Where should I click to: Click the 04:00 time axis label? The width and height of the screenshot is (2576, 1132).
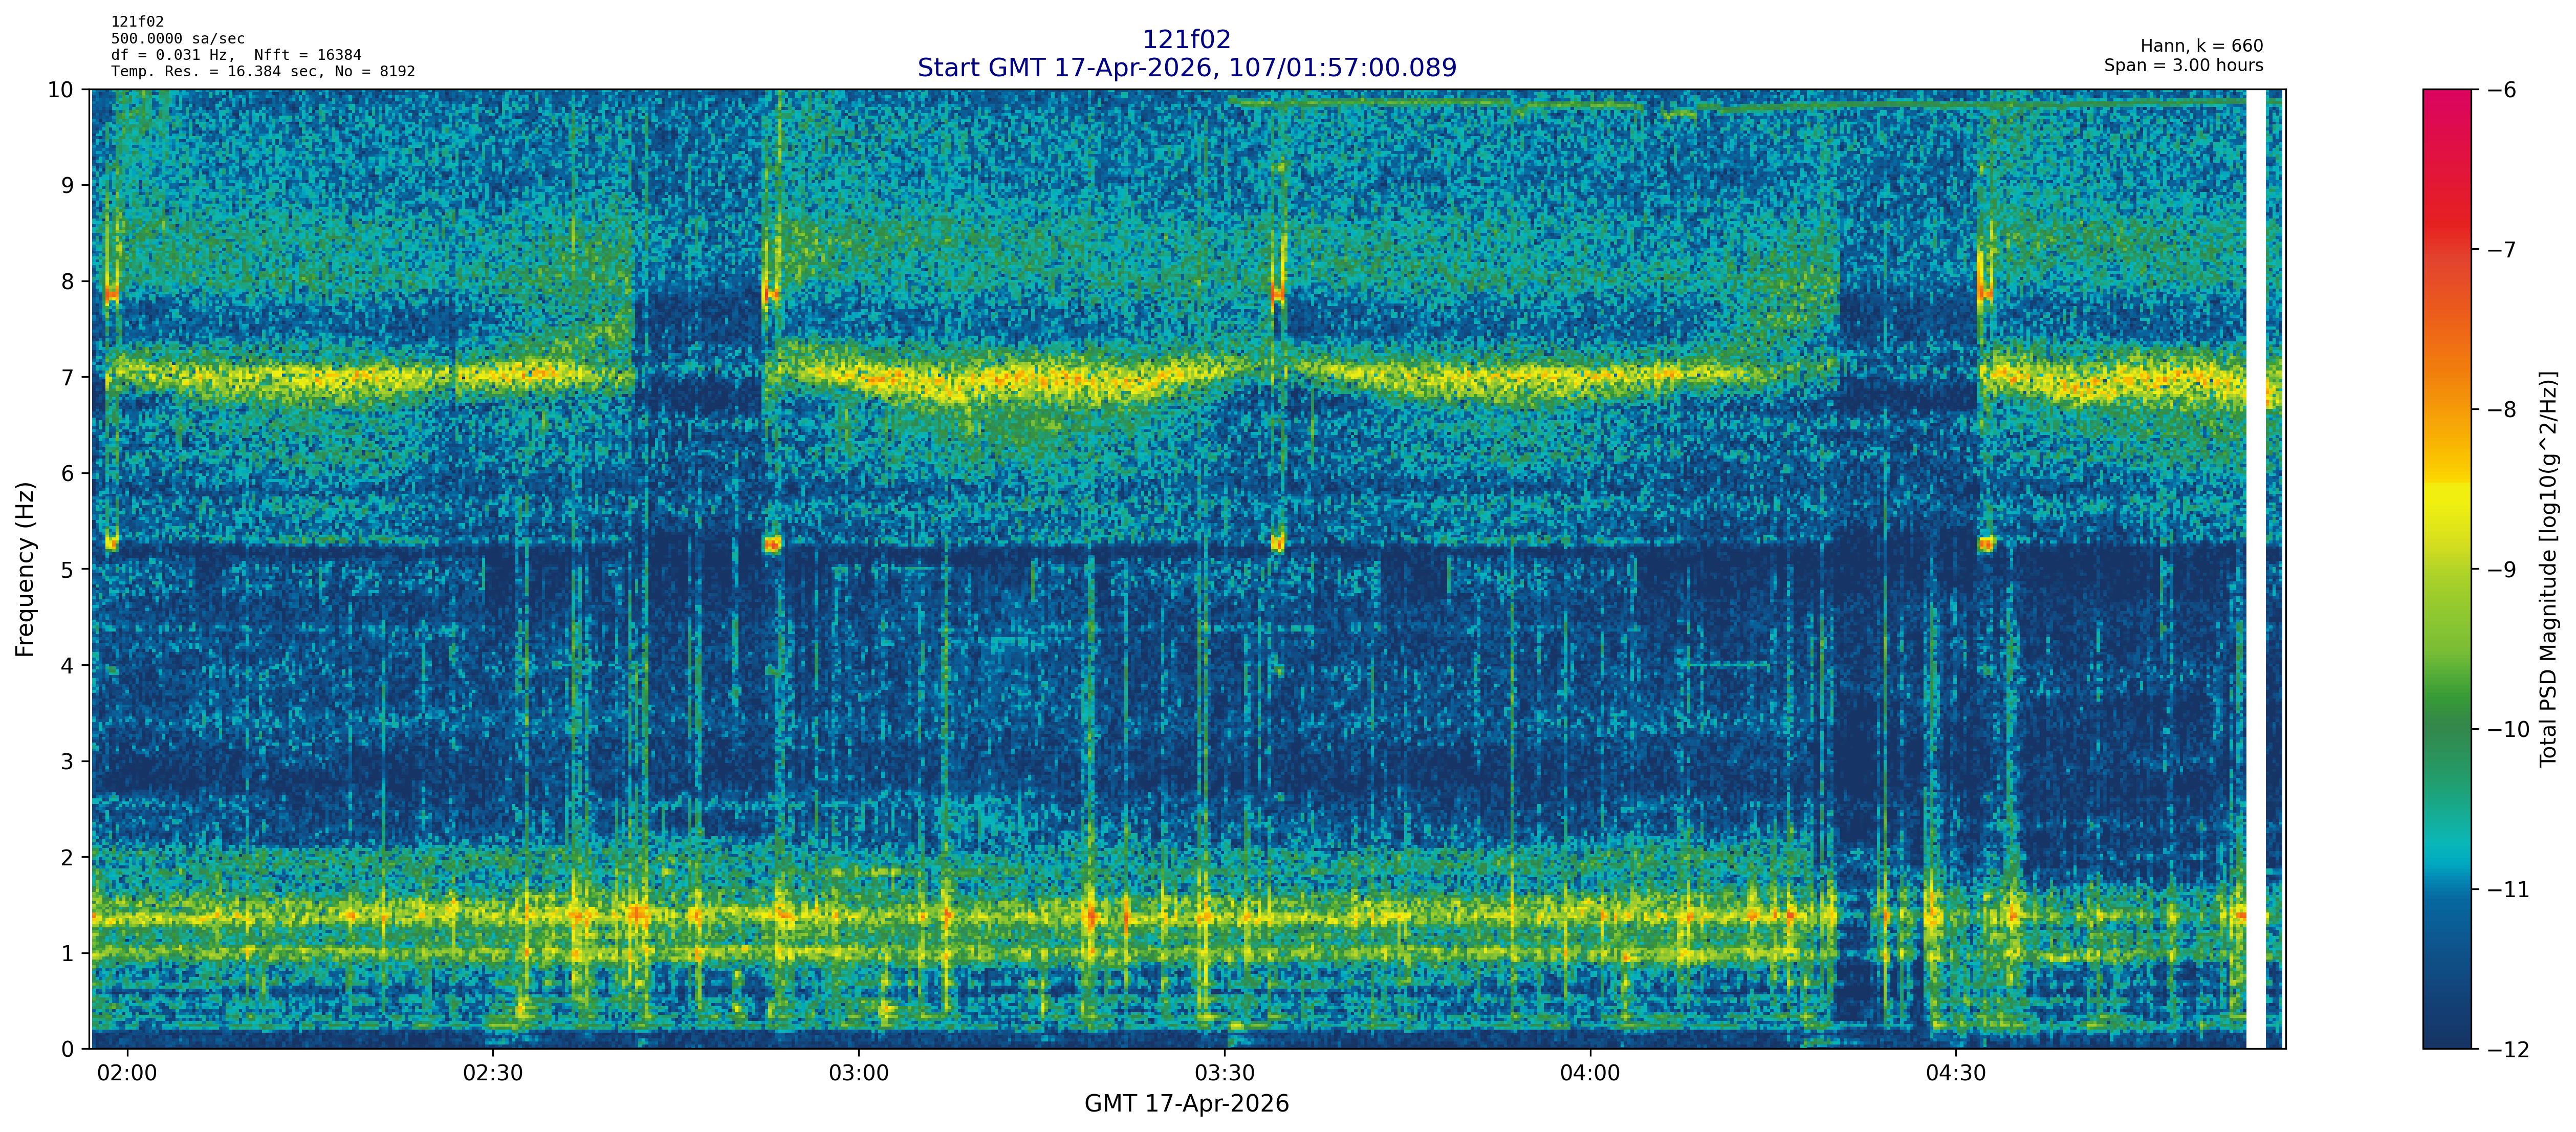[x=1590, y=1074]
